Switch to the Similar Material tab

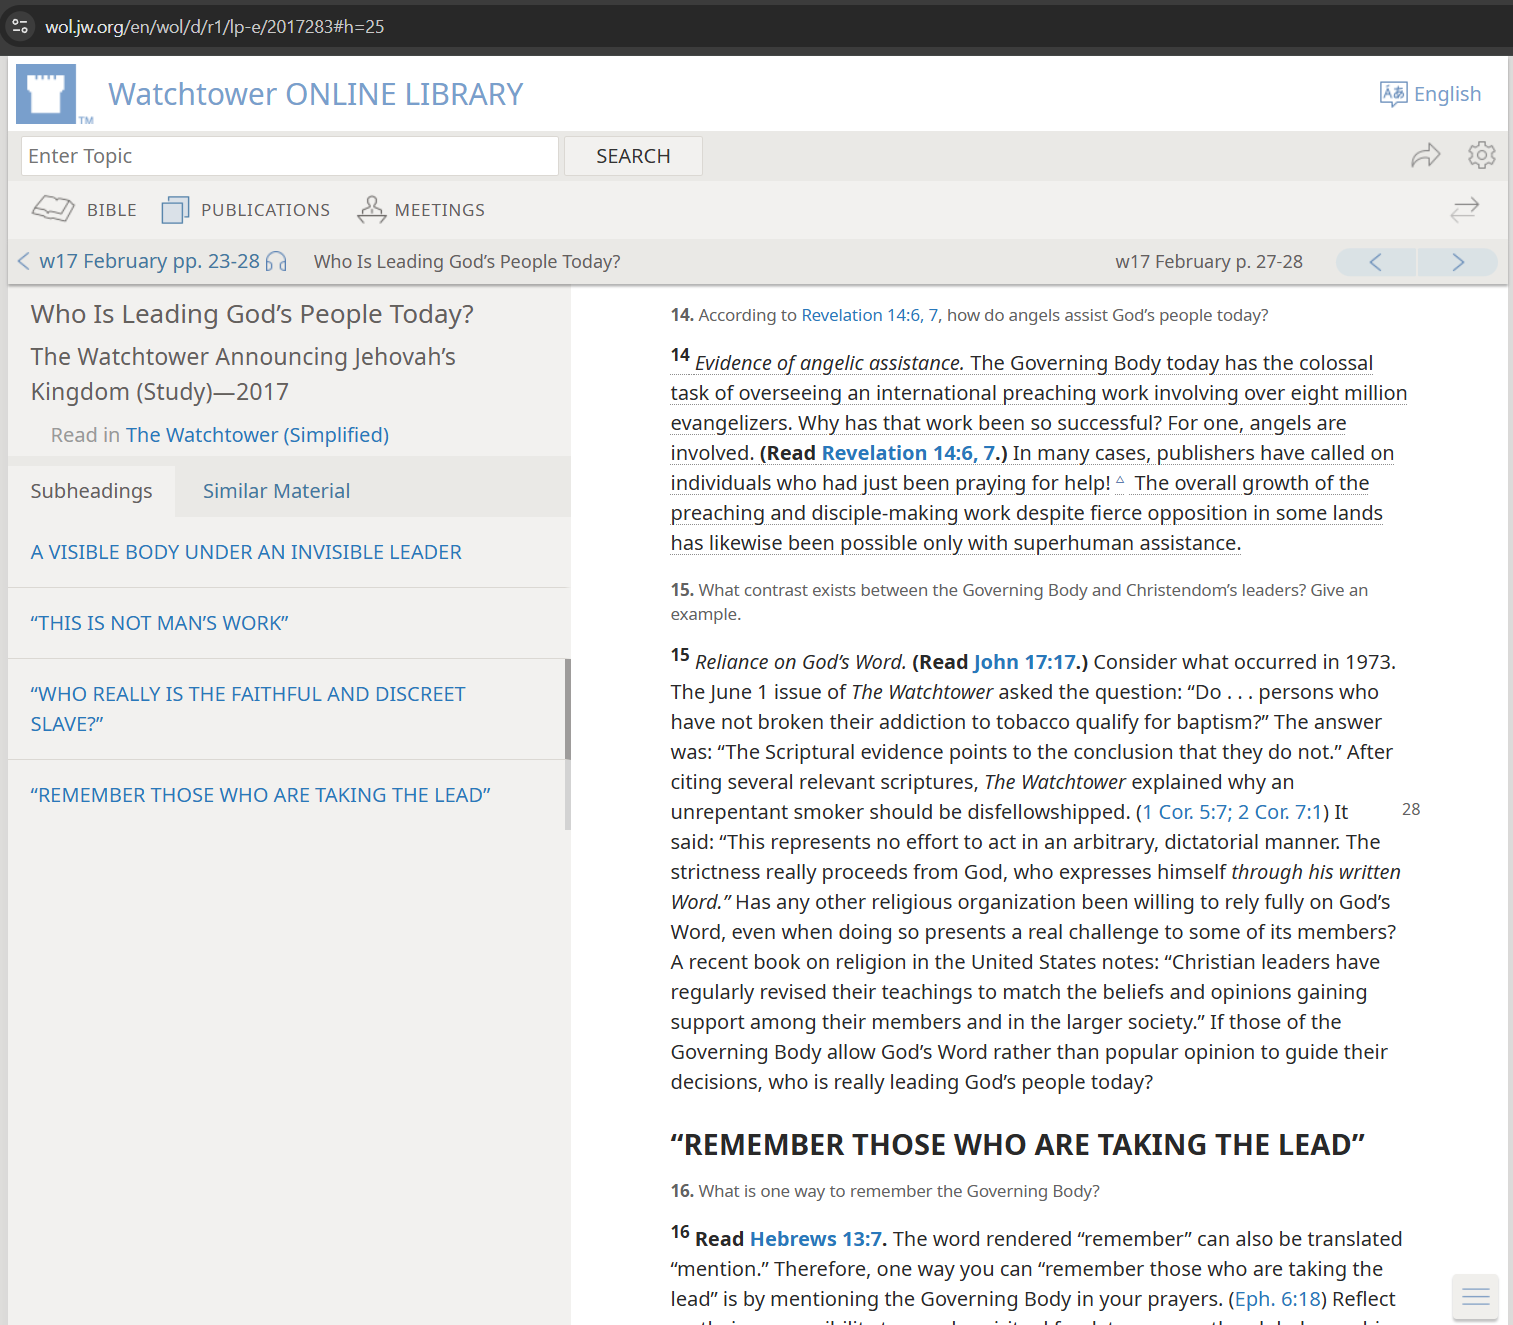[x=276, y=491]
